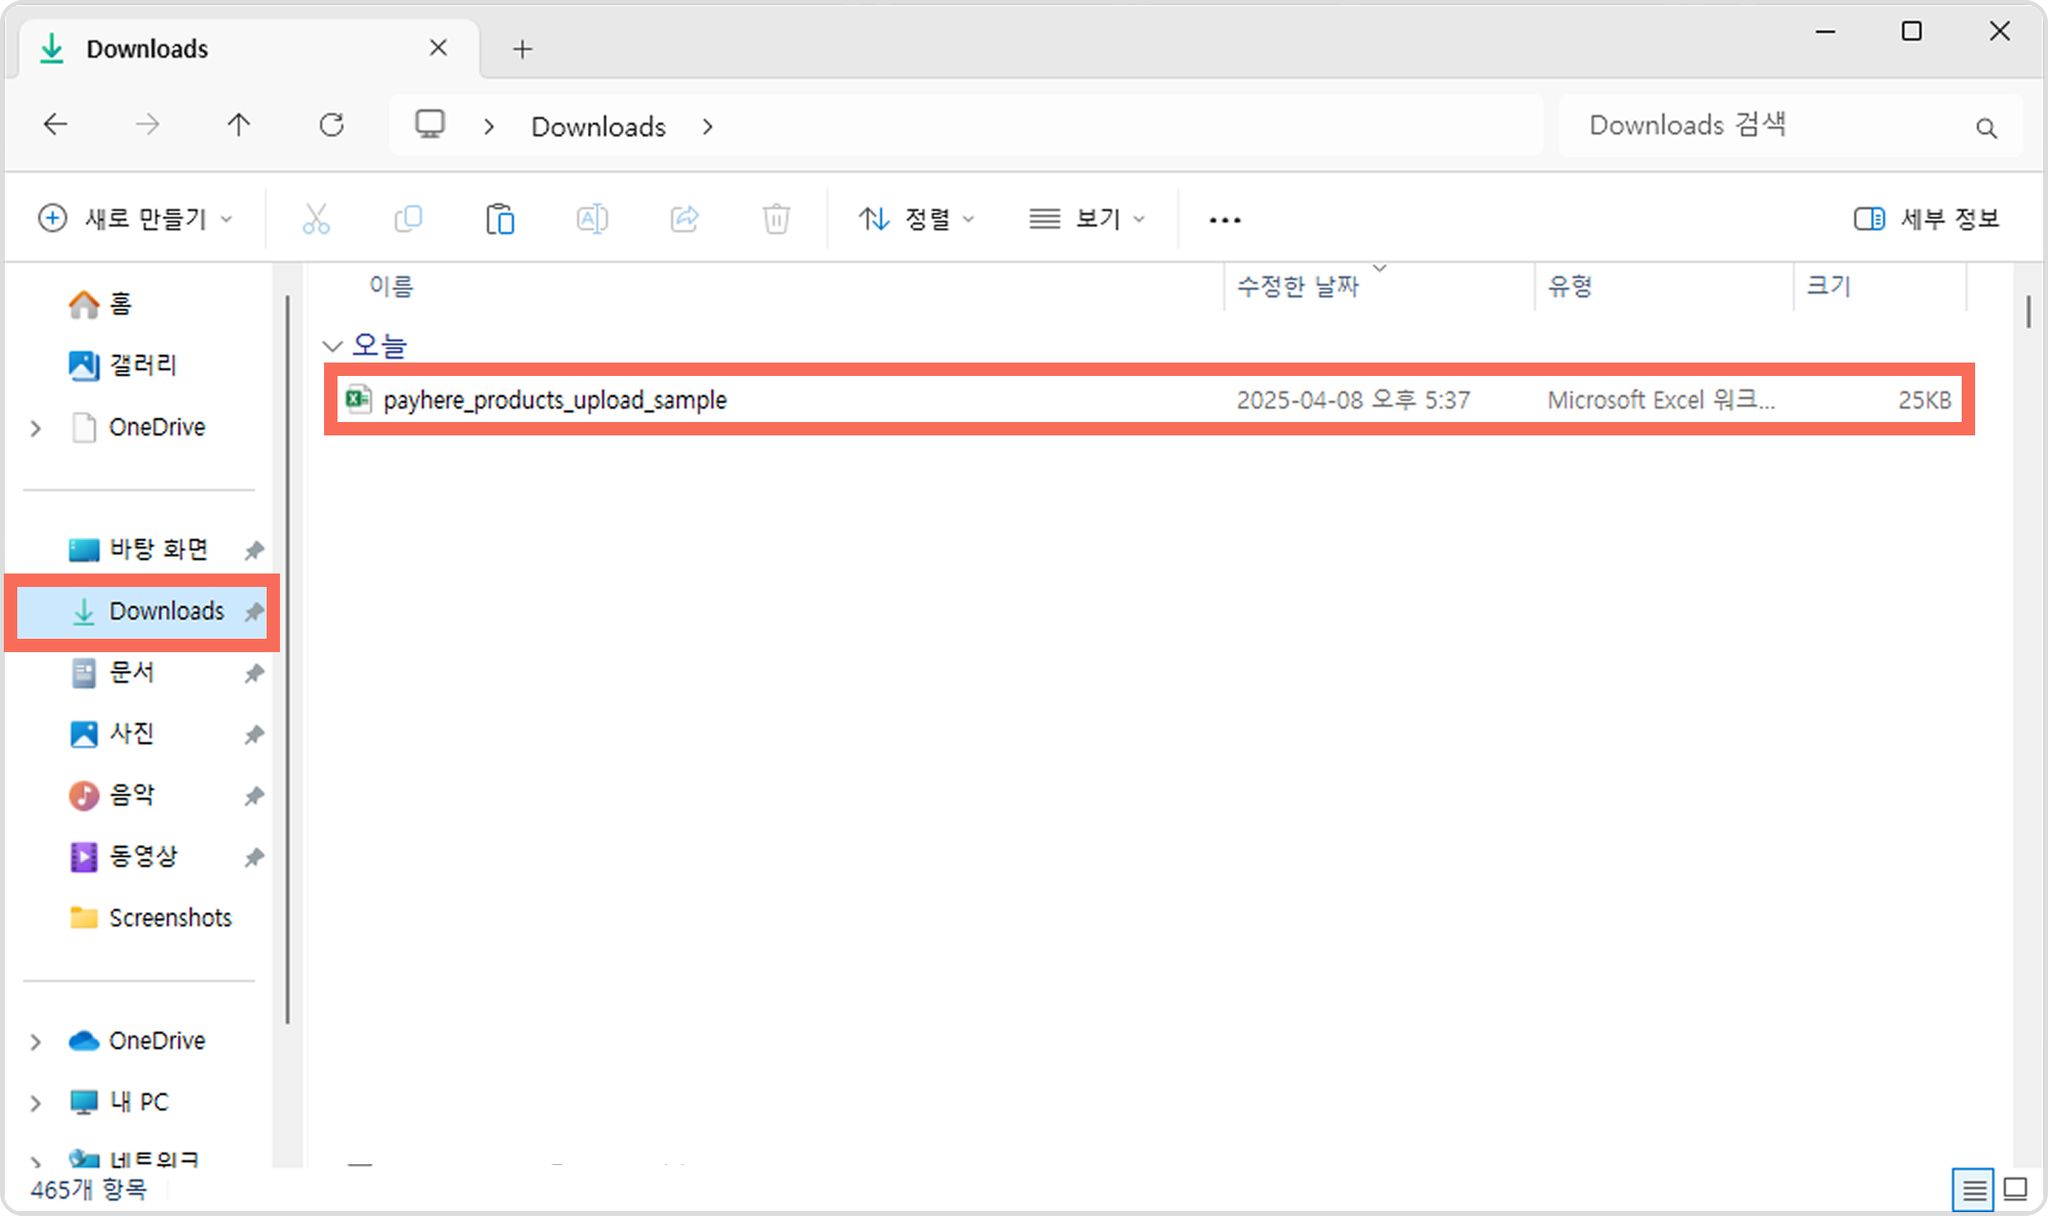Collapse the 오늘 group
Screen dimensions: 2048x1216
pyautogui.click(x=333, y=346)
